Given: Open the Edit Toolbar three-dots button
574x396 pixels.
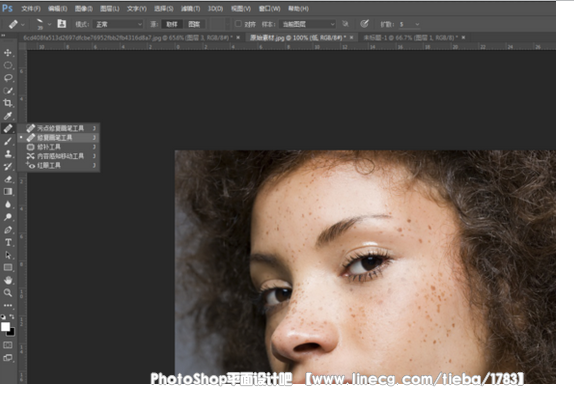Looking at the screenshot, I should click(8, 305).
